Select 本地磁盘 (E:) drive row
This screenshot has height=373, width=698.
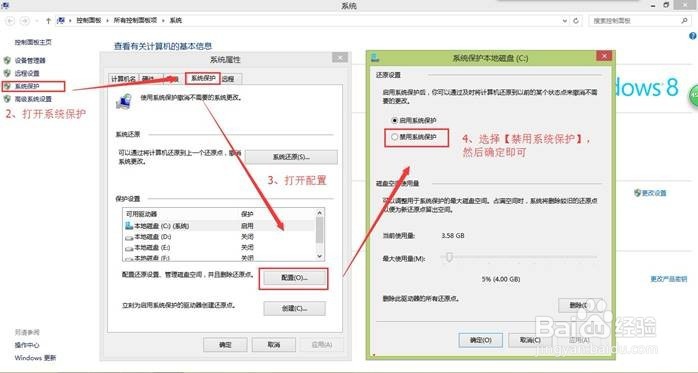tap(219, 247)
